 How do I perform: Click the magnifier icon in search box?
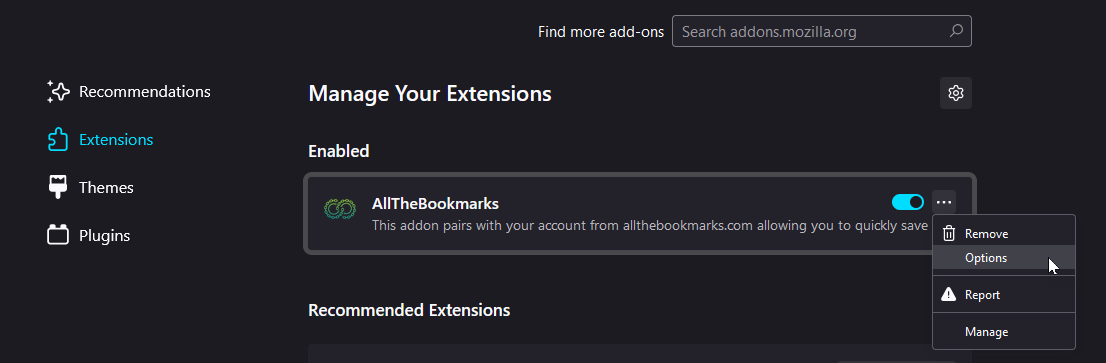click(956, 32)
